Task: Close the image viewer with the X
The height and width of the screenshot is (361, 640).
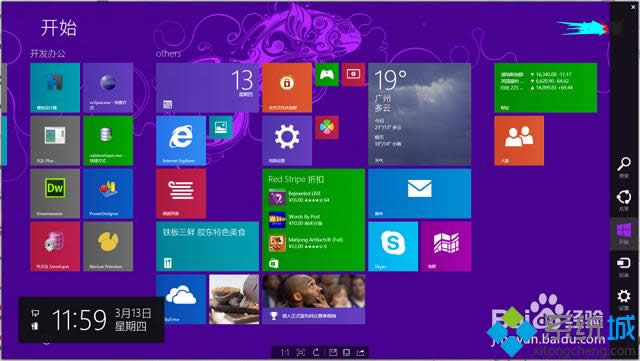Action: [633, 7]
